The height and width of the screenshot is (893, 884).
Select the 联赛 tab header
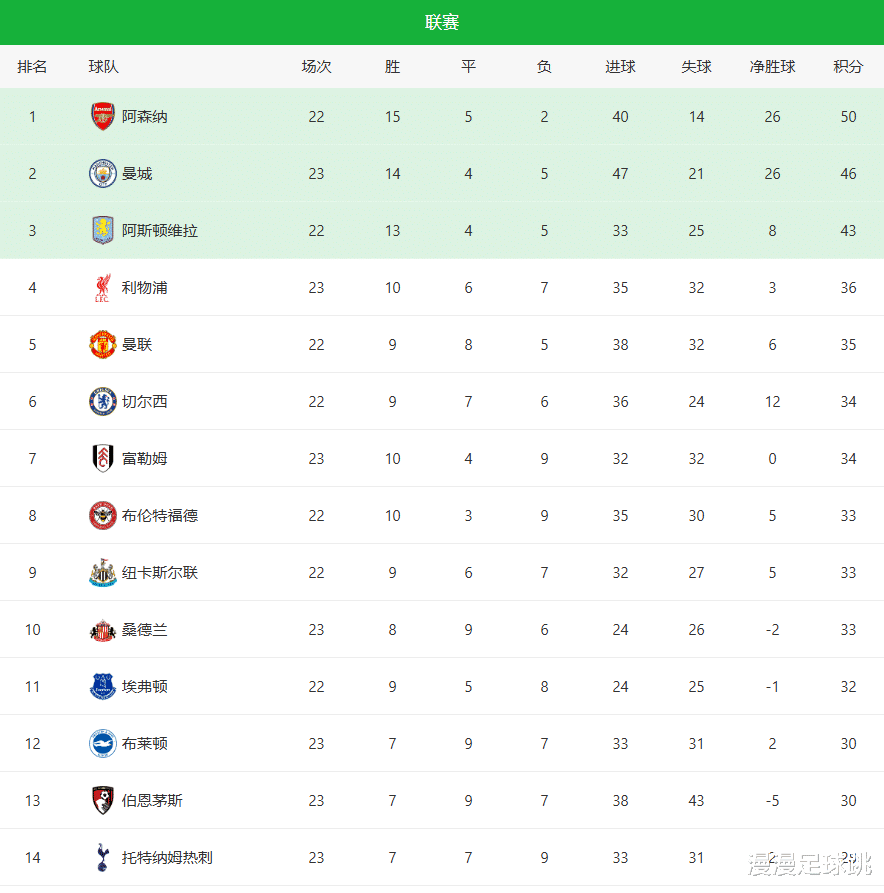click(442, 22)
